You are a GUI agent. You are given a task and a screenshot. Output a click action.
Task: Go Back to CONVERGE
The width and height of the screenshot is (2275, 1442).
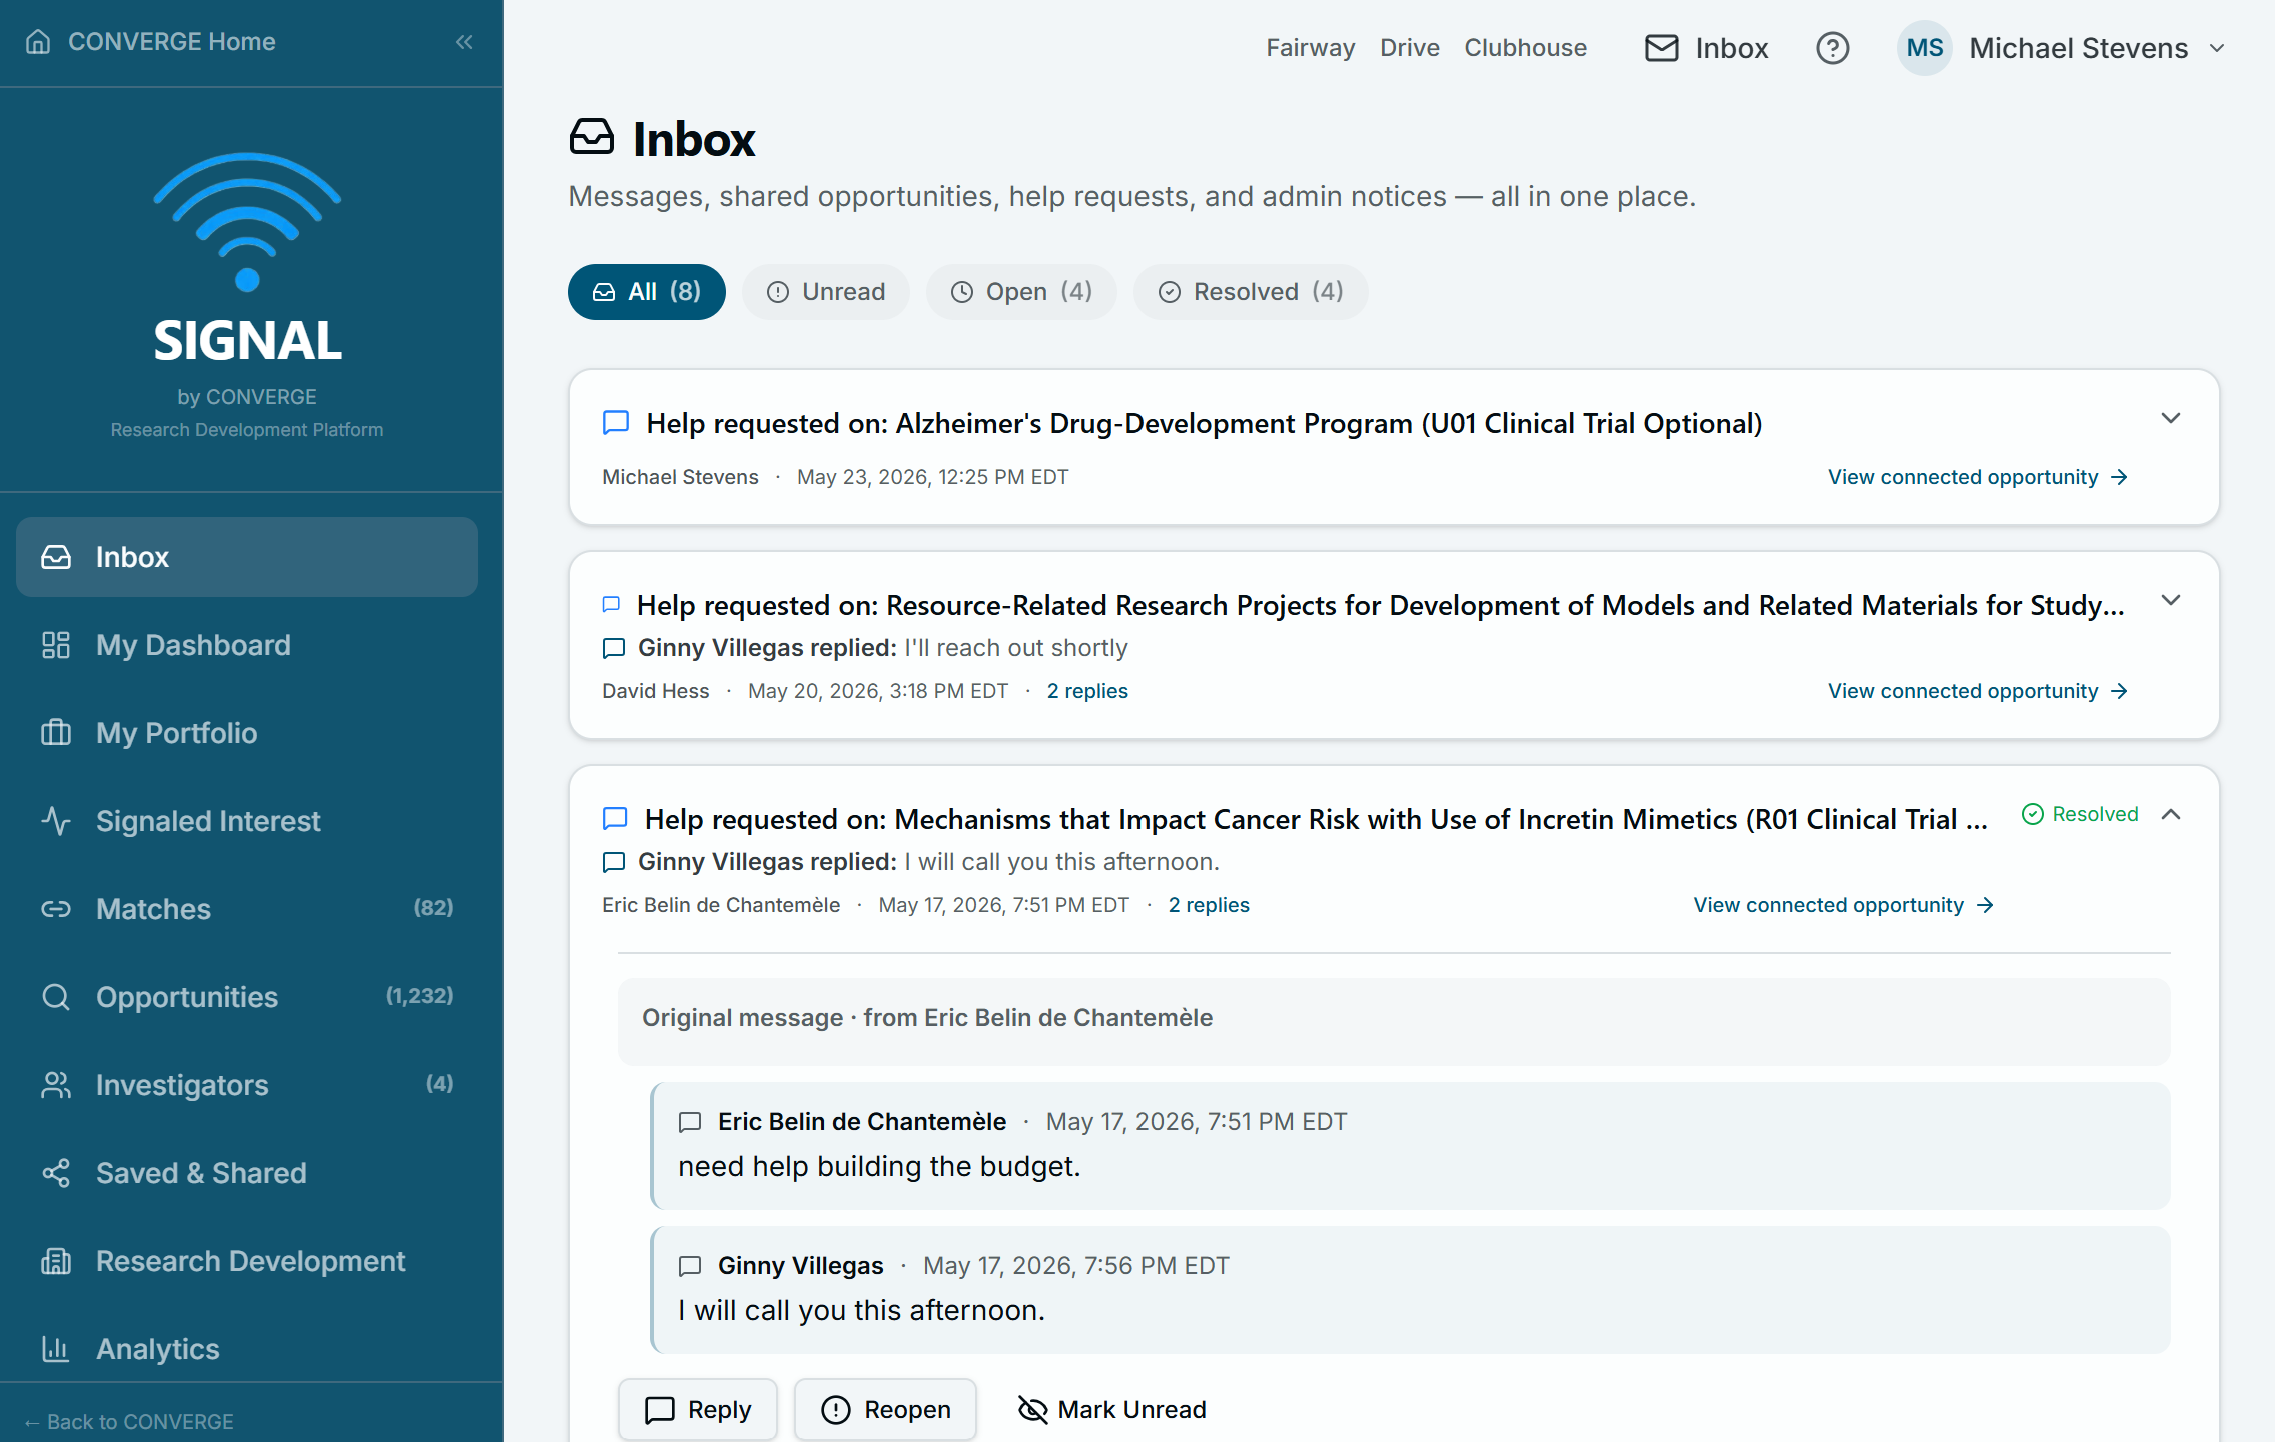click(129, 1422)
